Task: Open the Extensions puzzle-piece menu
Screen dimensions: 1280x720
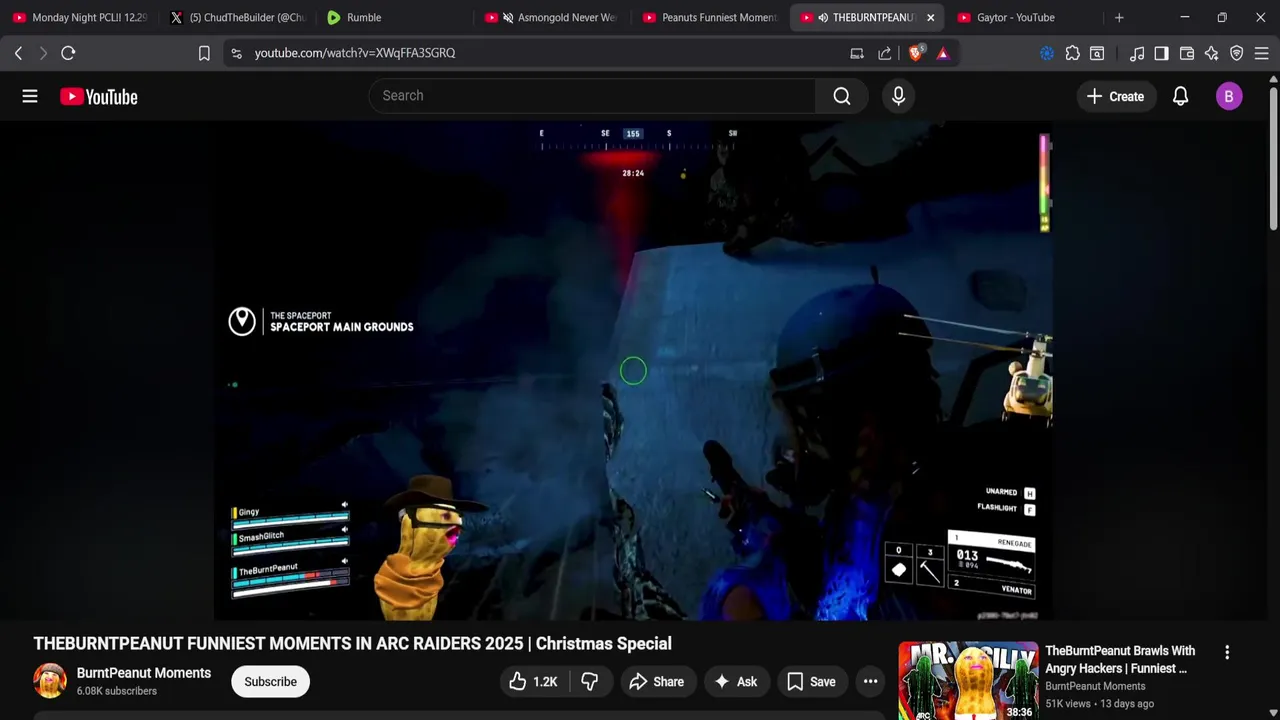Action: 1072,53
